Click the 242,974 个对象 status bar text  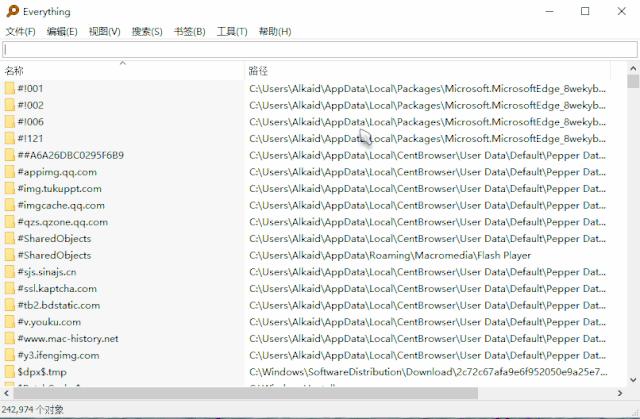click(33, 409)
